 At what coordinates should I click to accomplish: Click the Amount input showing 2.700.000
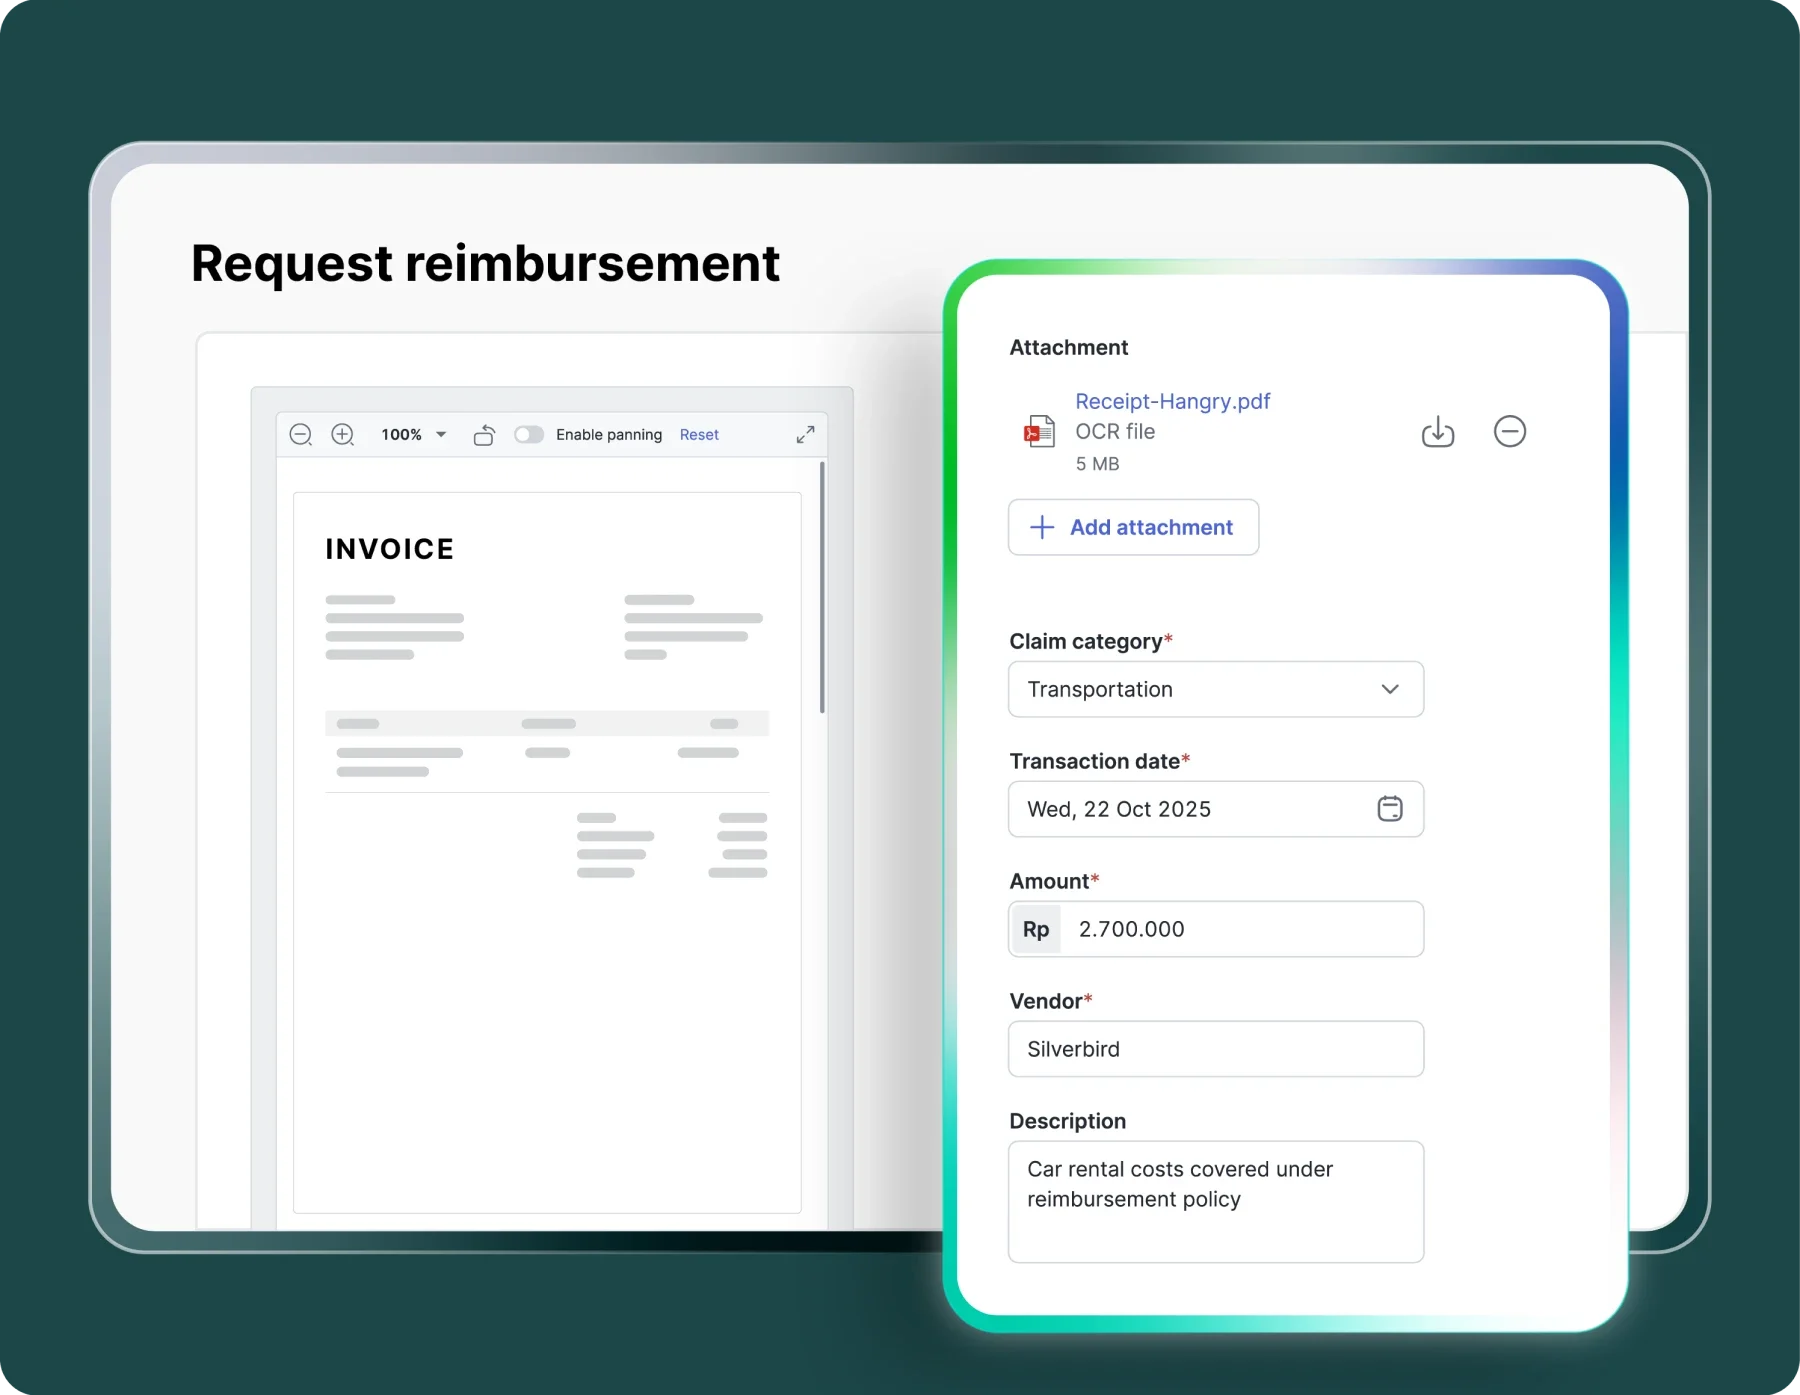coord(1240,929)
